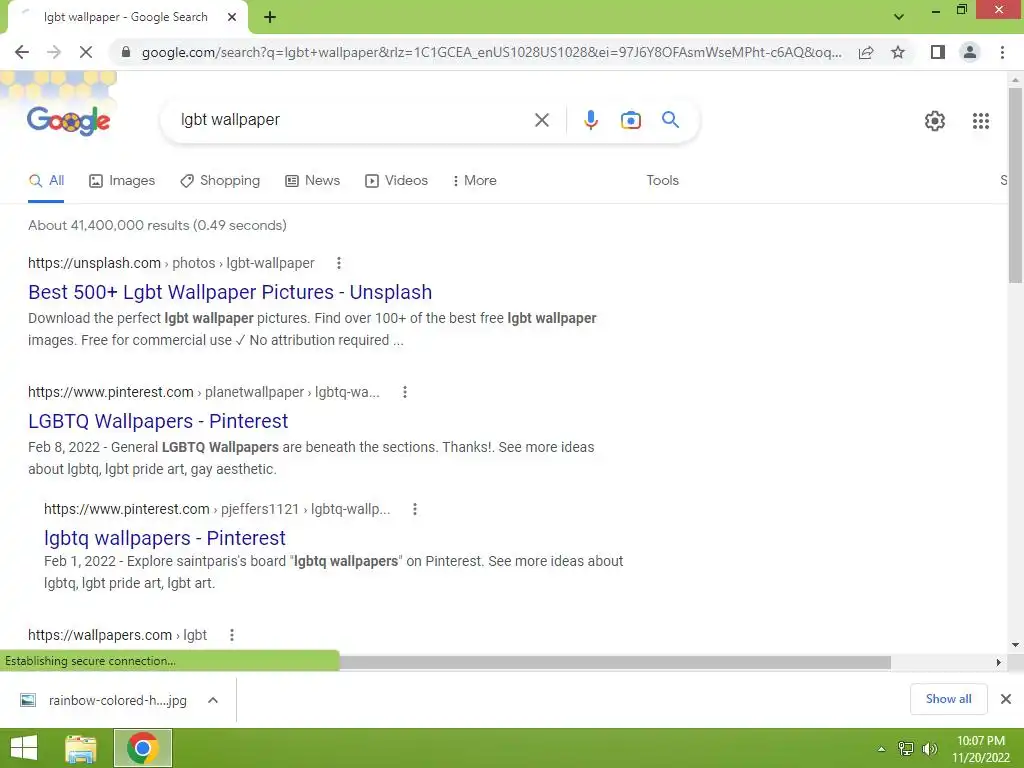
Task: Open options for the planetwallpaper Pinterest result
Action: [405, 392]
